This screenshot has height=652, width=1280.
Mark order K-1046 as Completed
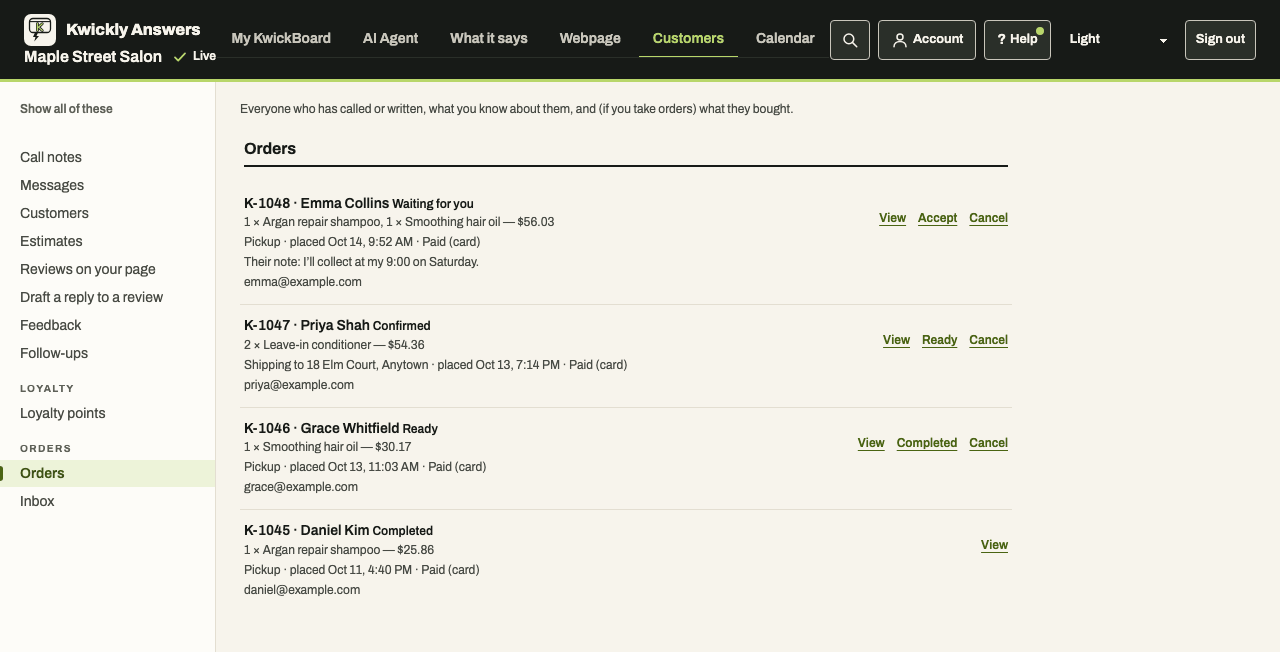(x=927, y=443)
